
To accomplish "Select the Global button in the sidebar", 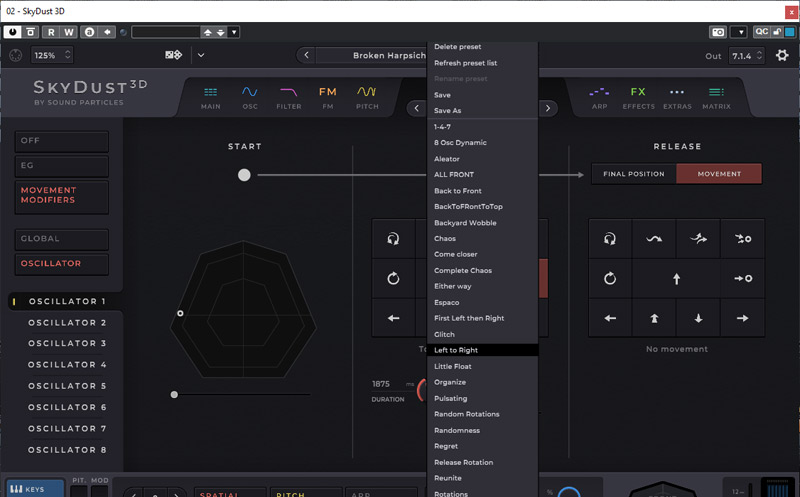I will click(62, 239).
